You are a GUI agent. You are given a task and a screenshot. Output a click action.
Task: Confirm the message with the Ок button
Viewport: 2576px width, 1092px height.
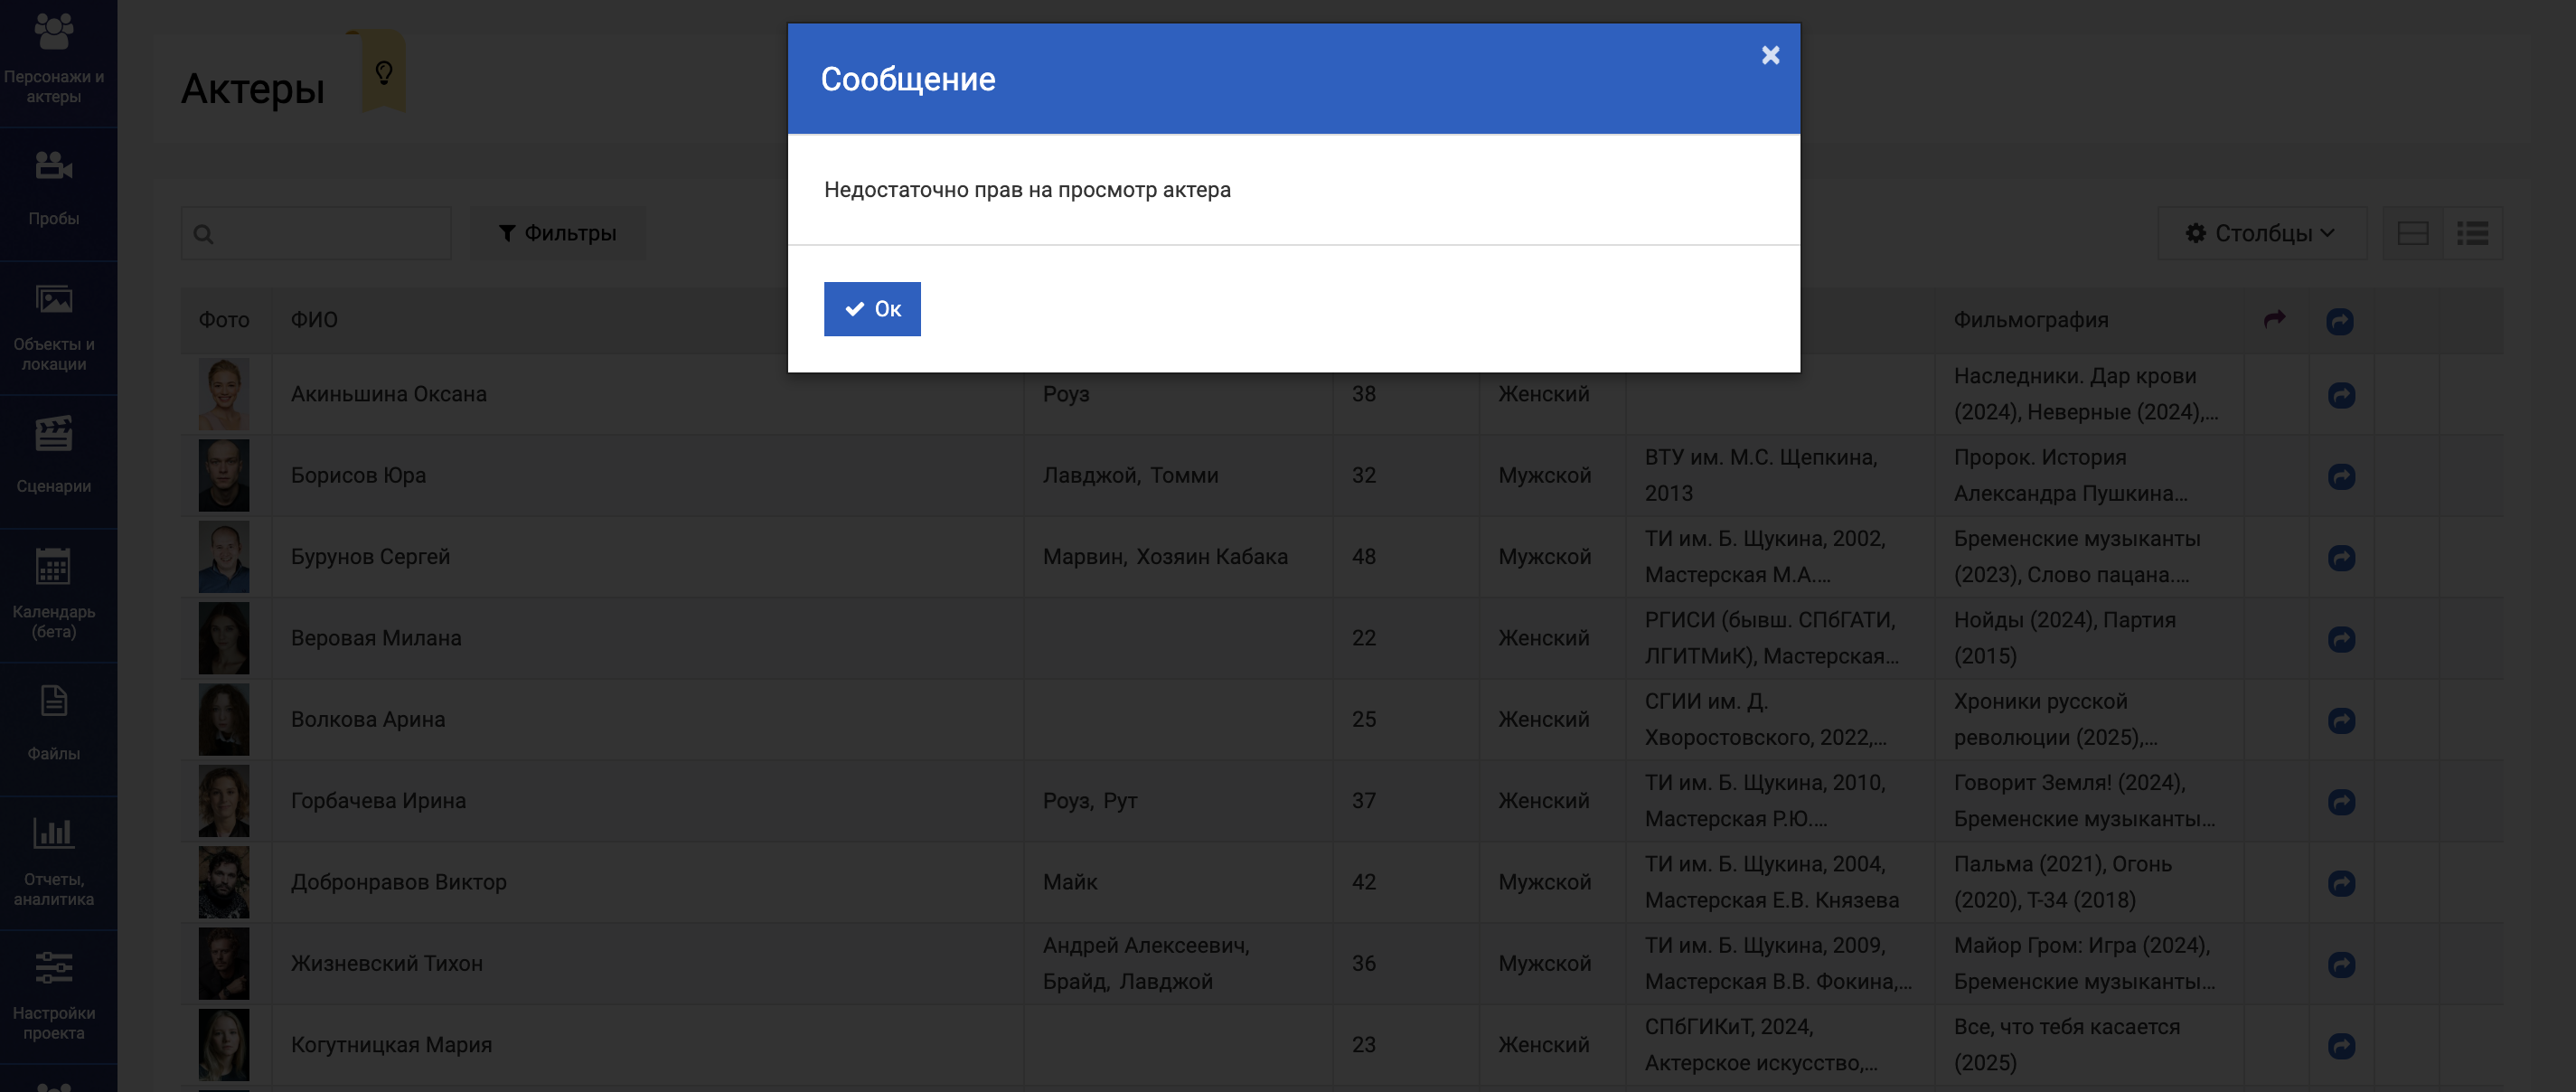click(872, 309)
